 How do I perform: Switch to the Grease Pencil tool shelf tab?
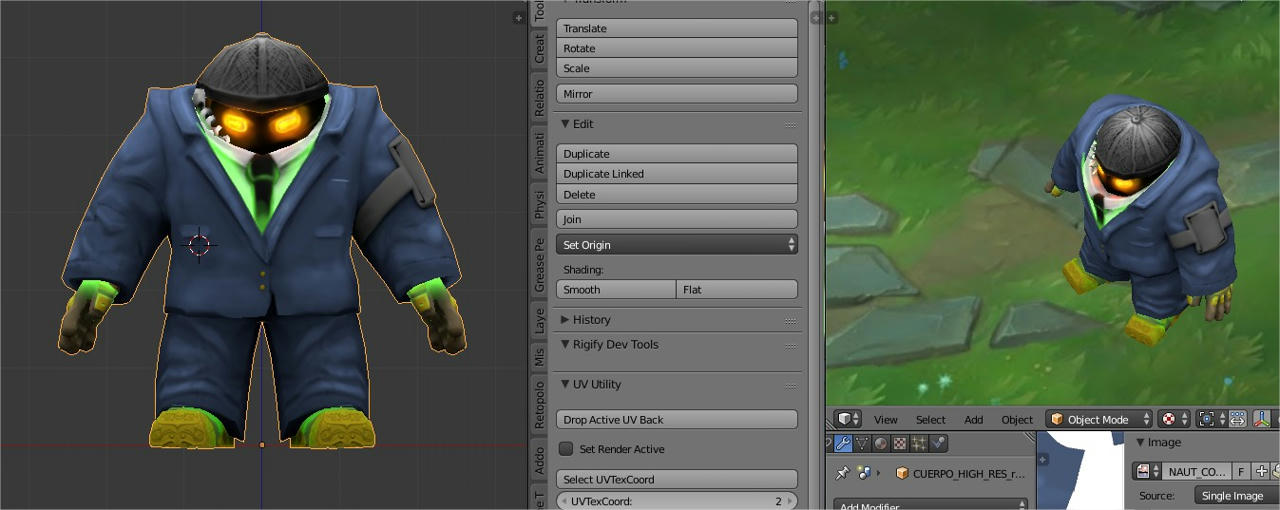point(539,266)
